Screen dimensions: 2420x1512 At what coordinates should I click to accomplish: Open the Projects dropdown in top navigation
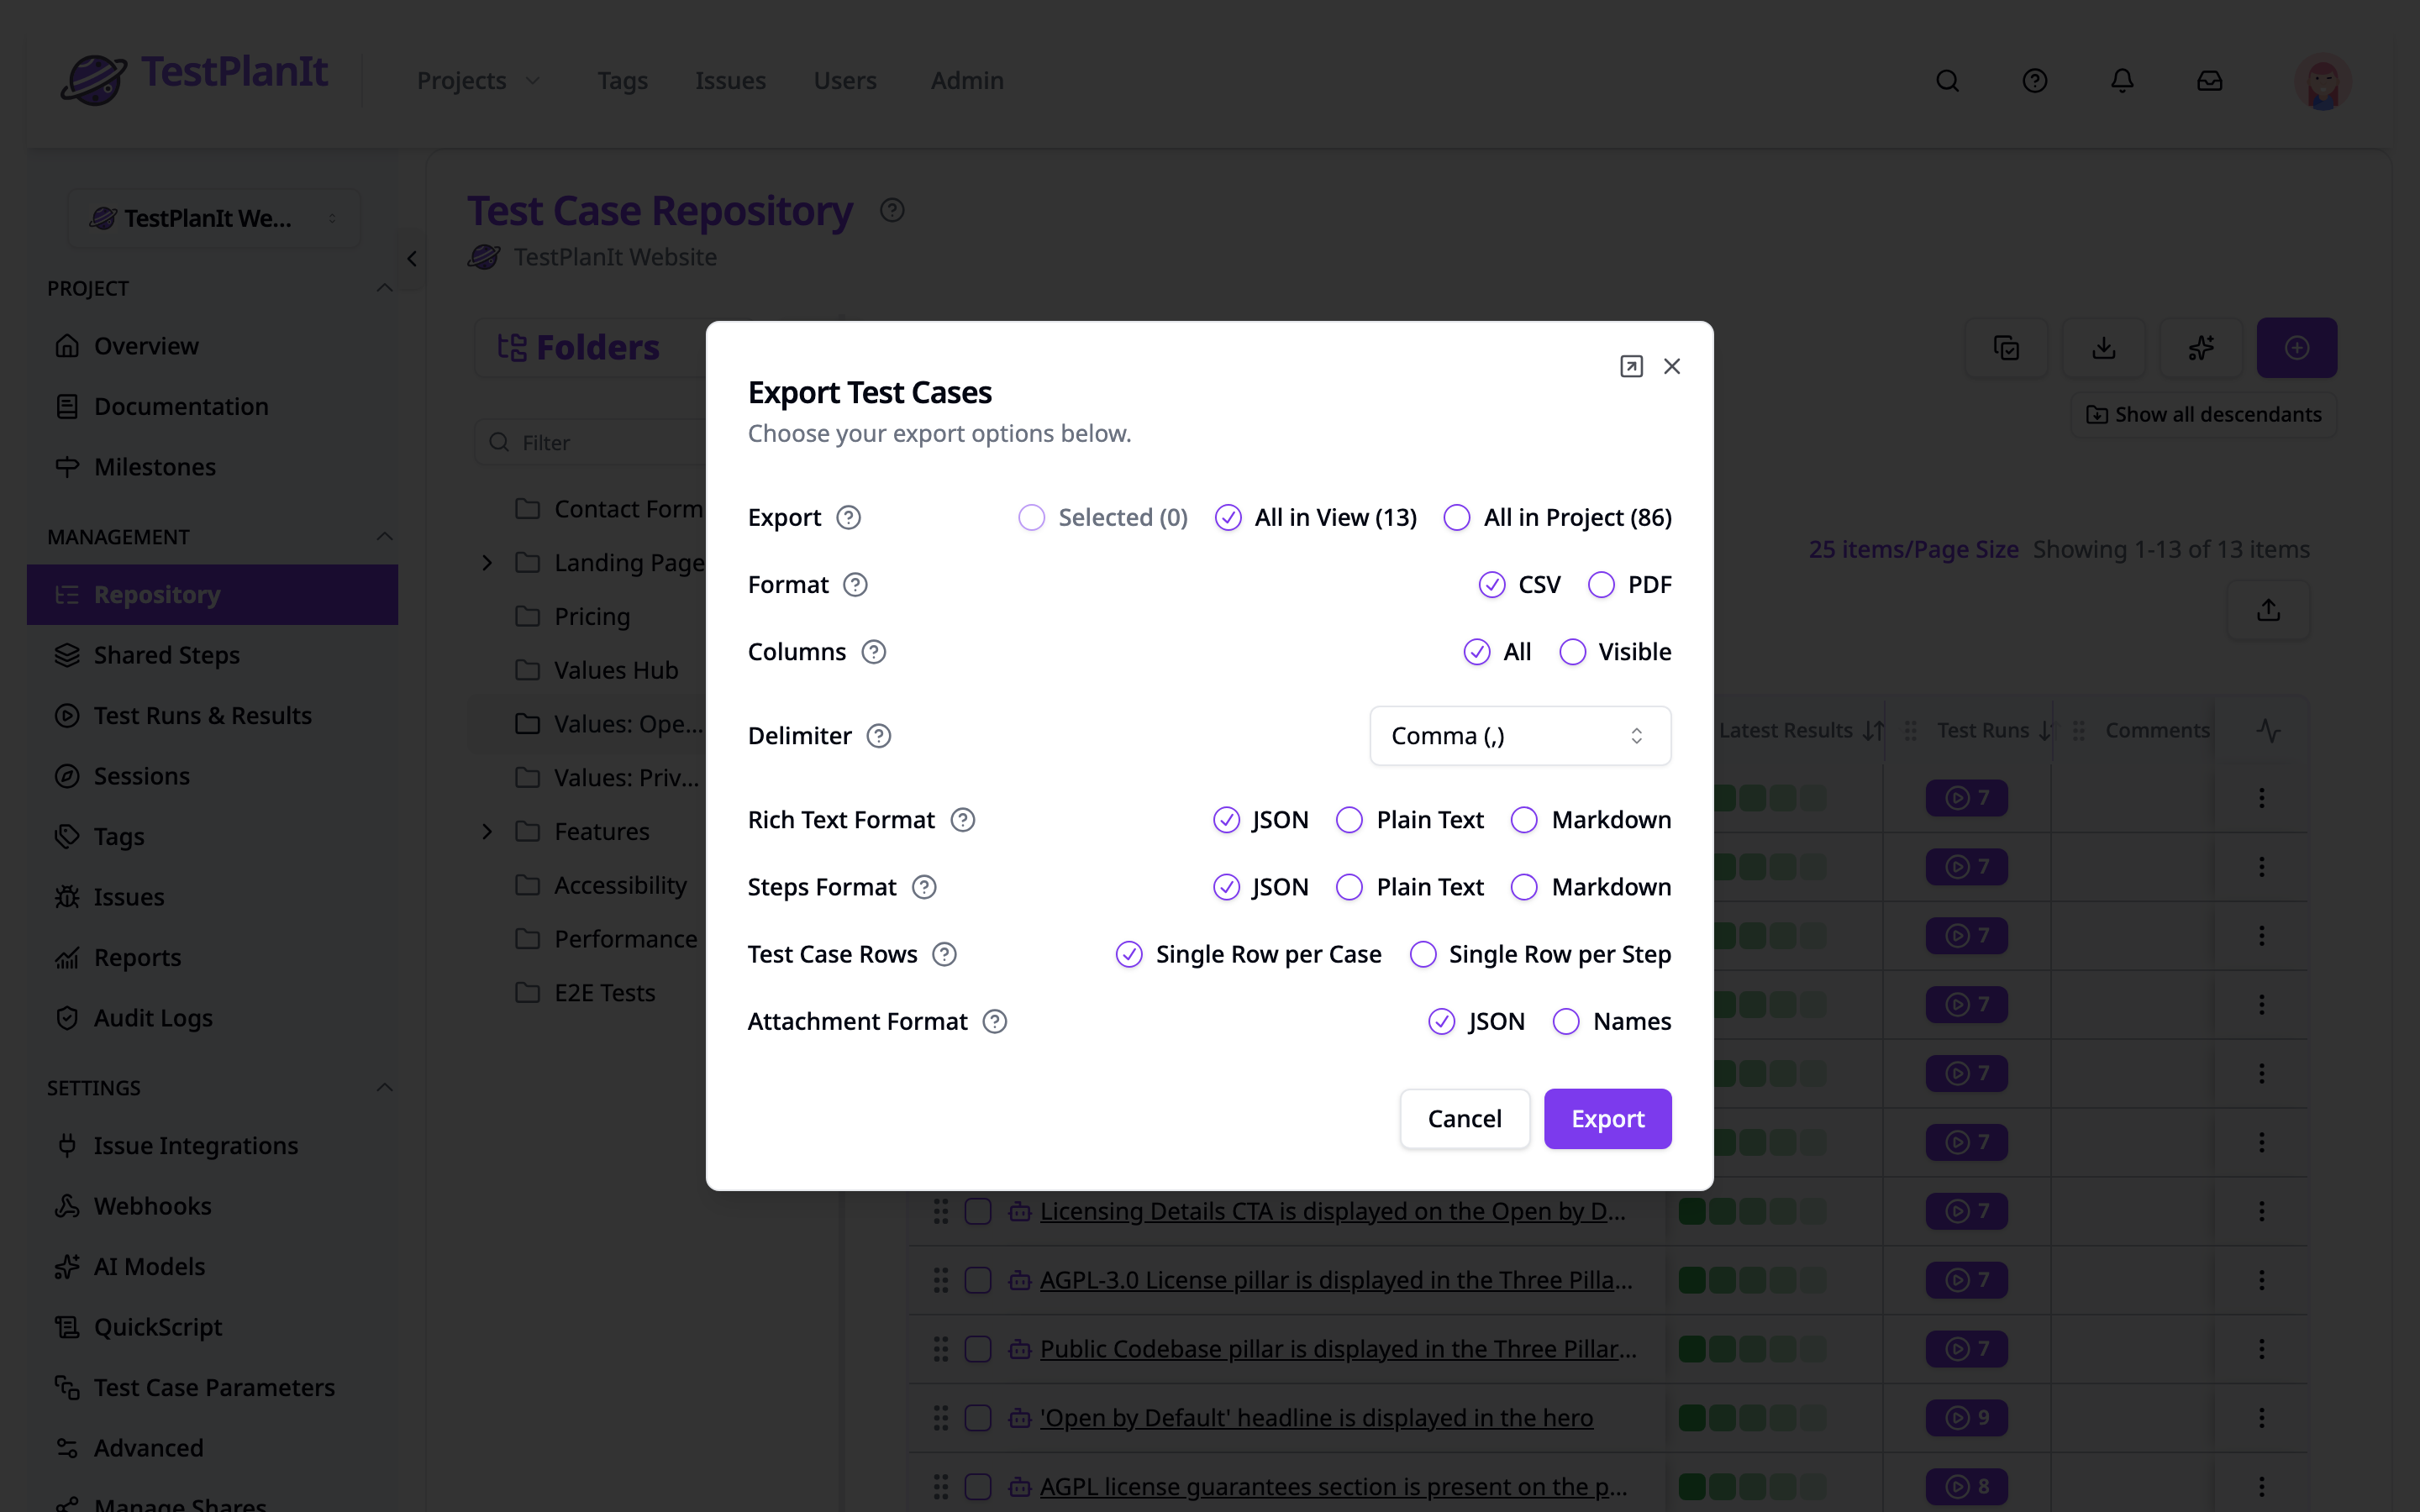pos(479,81)
